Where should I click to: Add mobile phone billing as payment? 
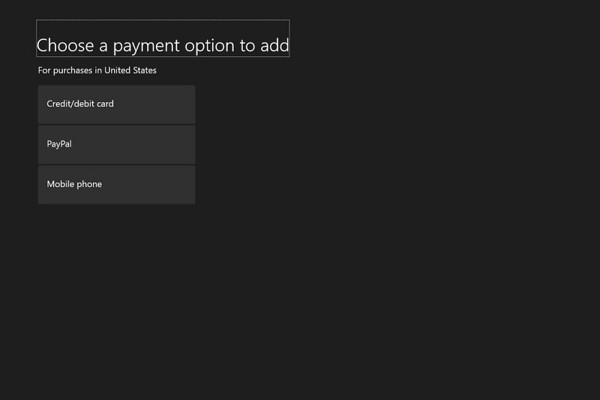click(x=116, y=185)
